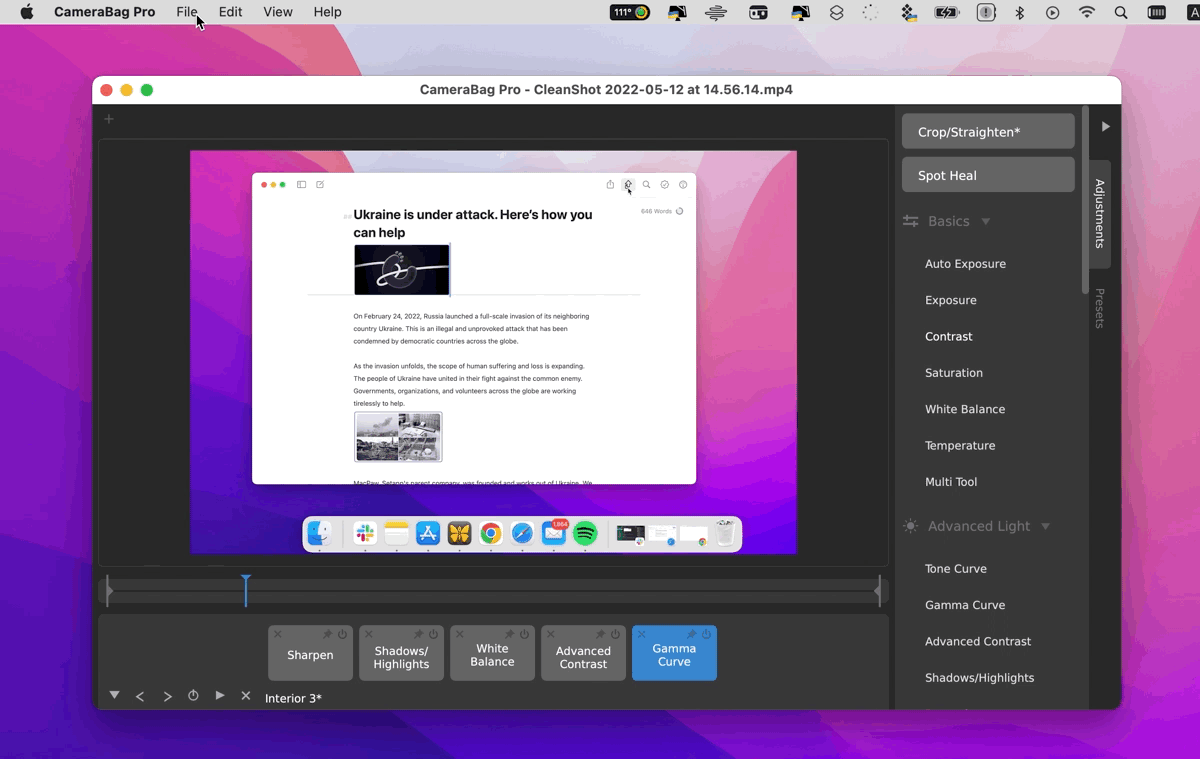Toggle power on Gamma Curve tile

(x=706, y=635)
